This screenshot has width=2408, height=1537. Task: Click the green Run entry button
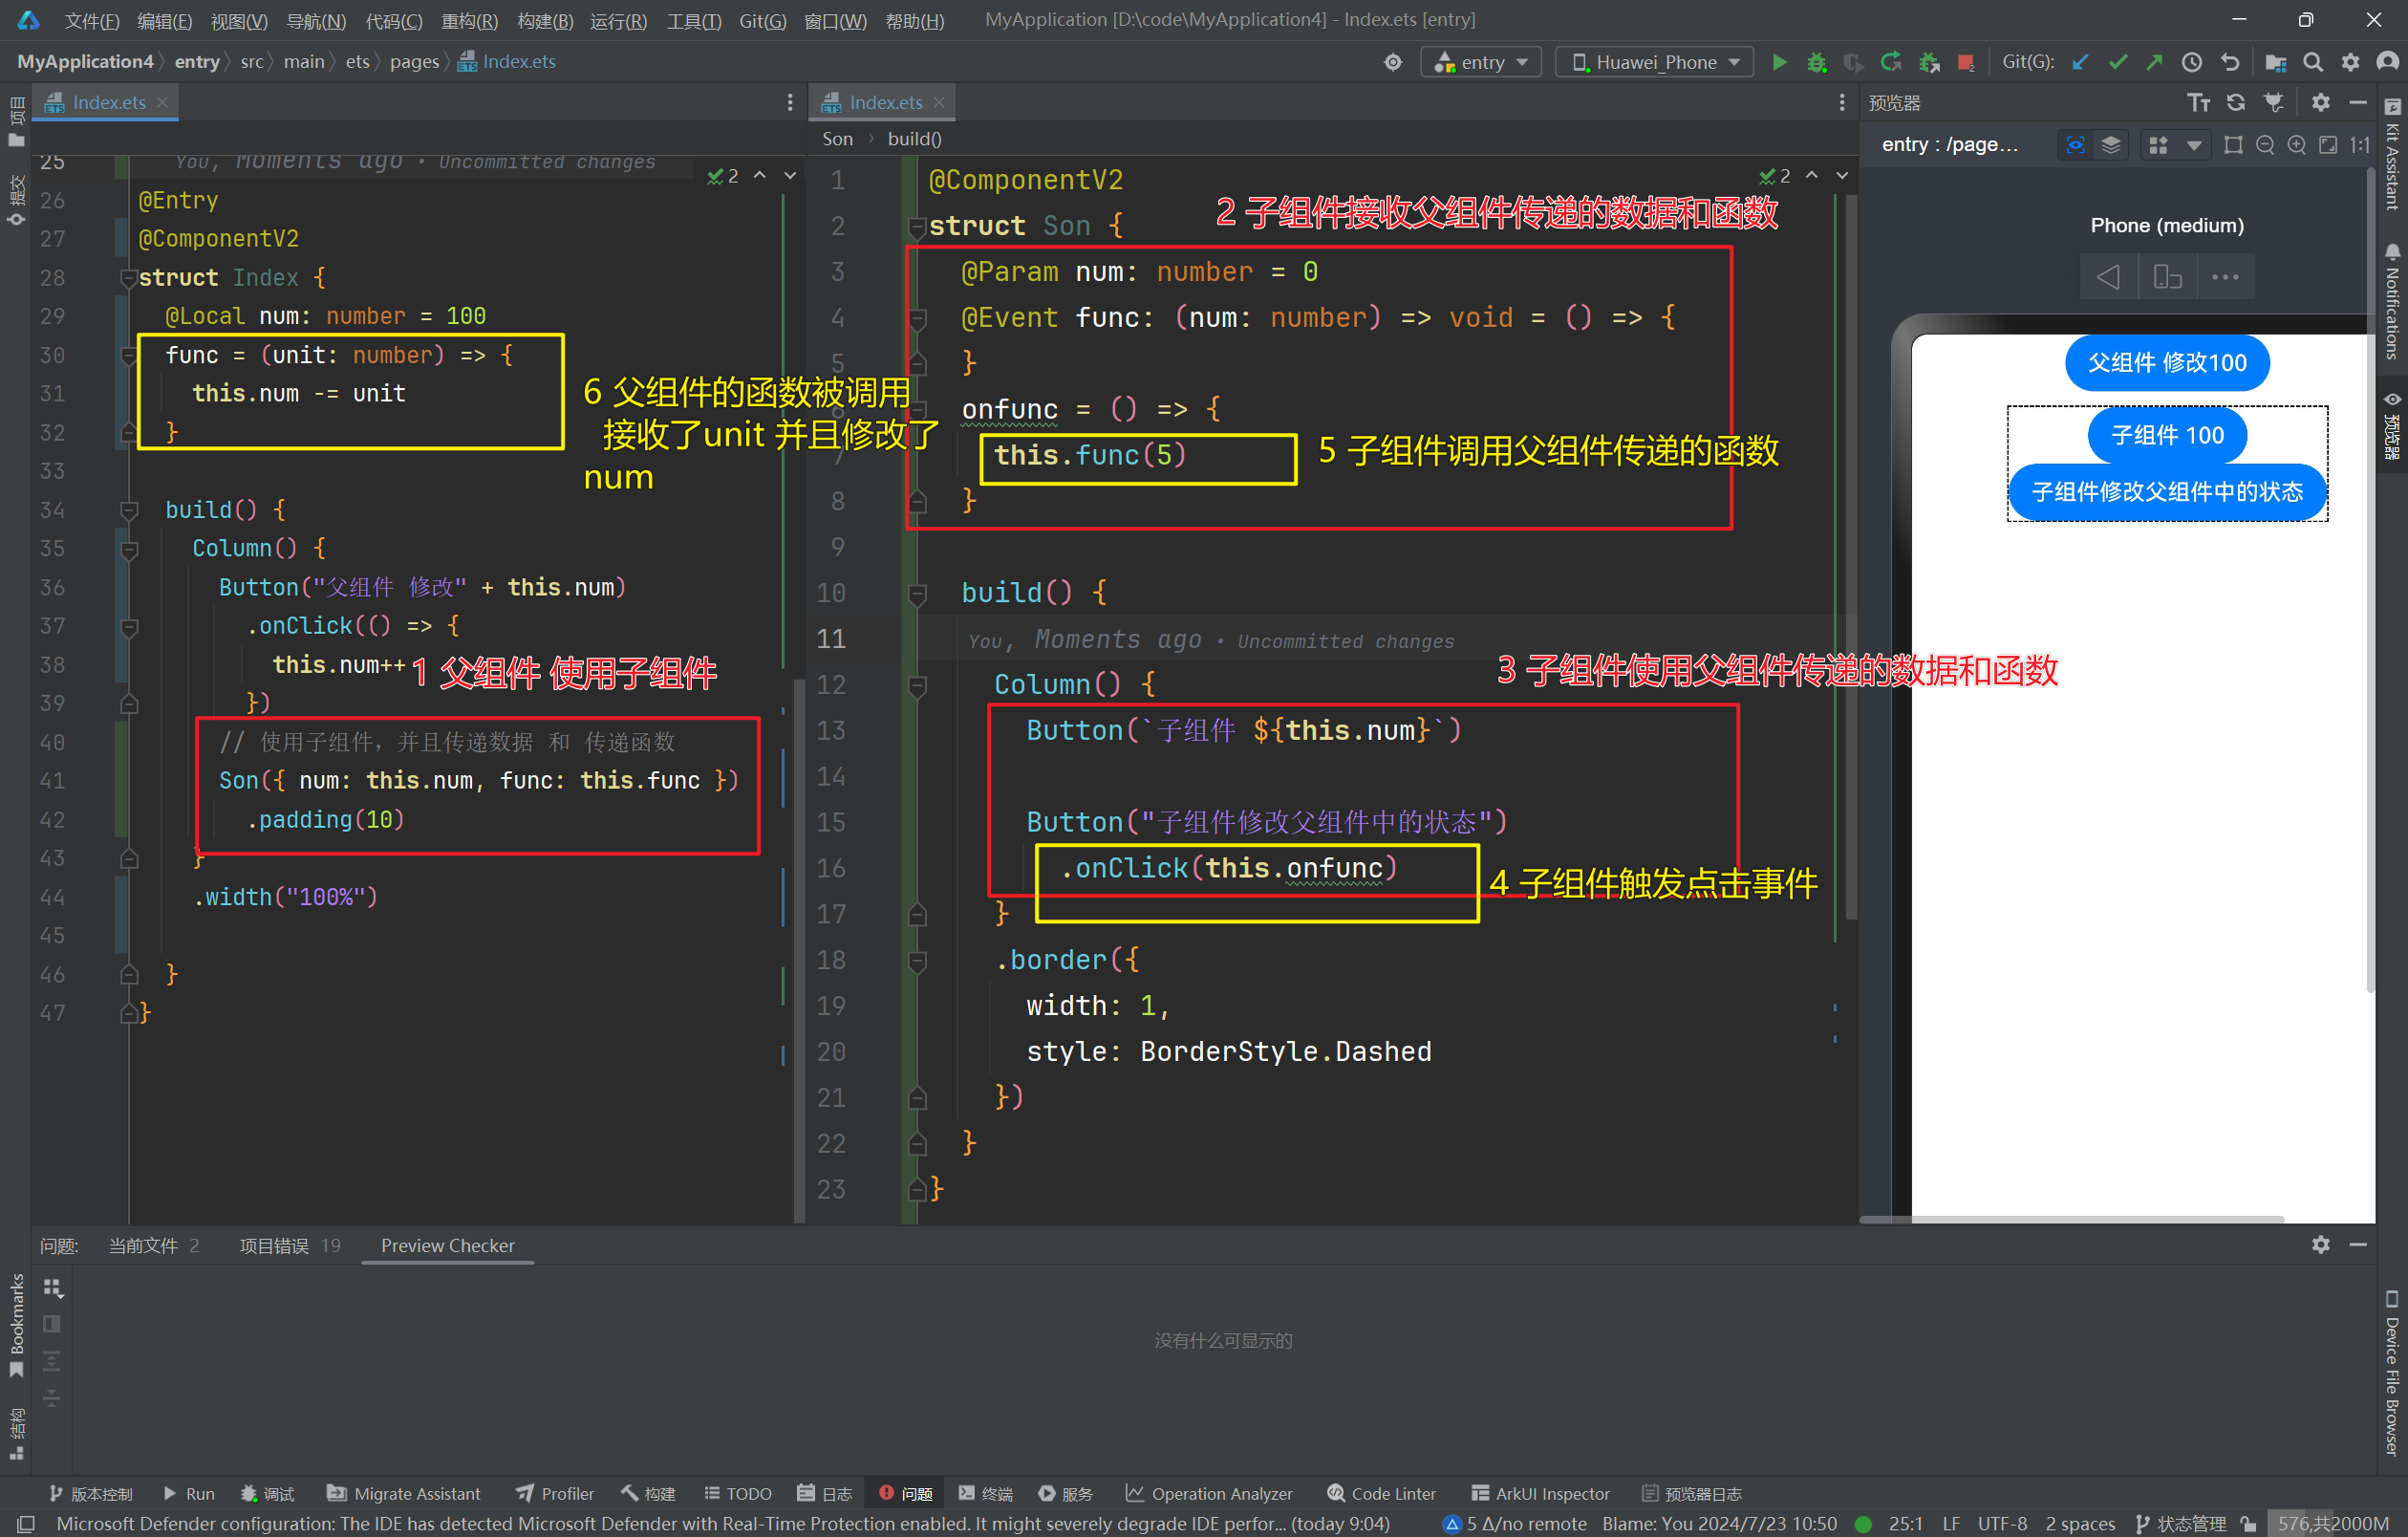[1779, 62]
